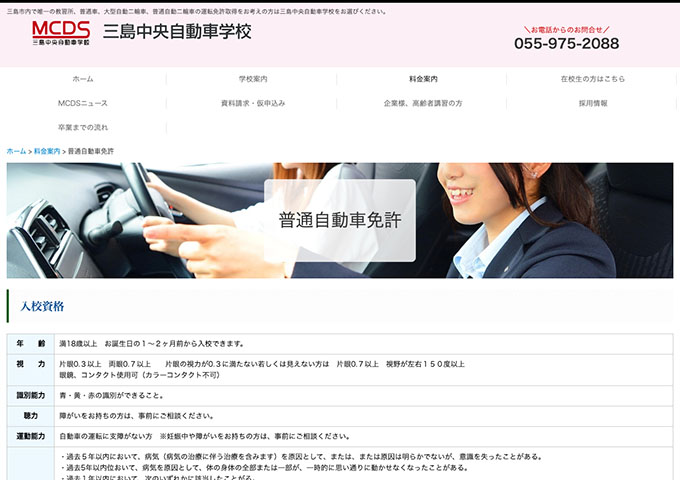Click the 三島中央自動車学校 site title

(177, 32)
